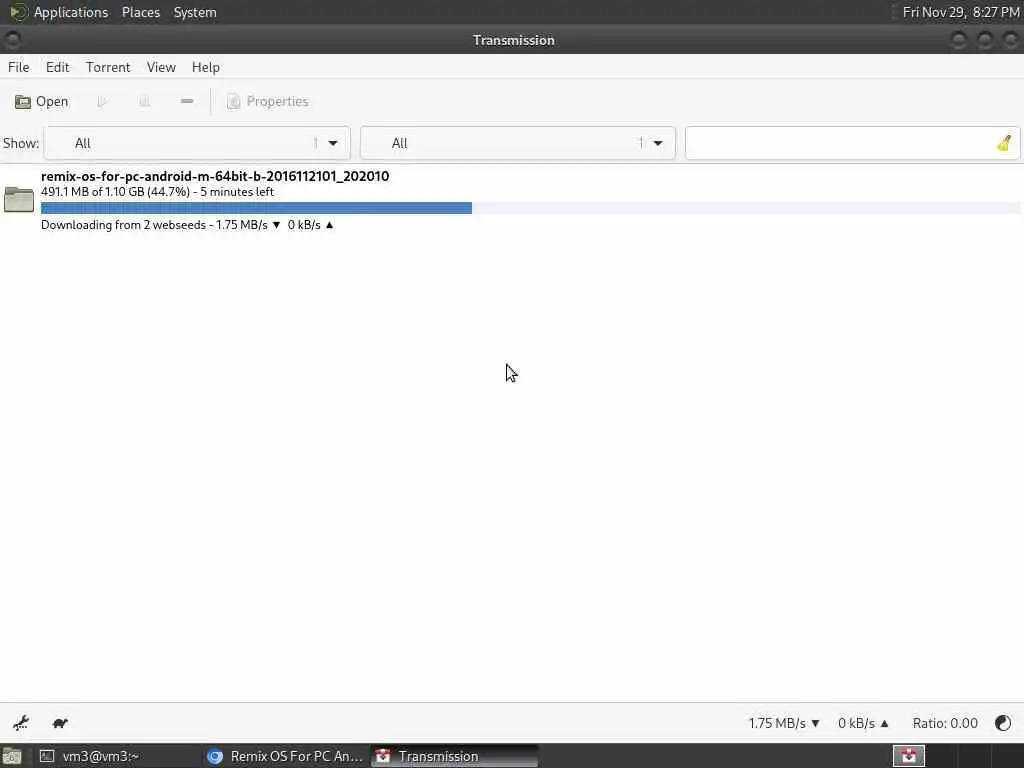Click the 1.75 MB/s download speed in status bar
This screenshot has width=1024, height=768.
coord(784,723)
